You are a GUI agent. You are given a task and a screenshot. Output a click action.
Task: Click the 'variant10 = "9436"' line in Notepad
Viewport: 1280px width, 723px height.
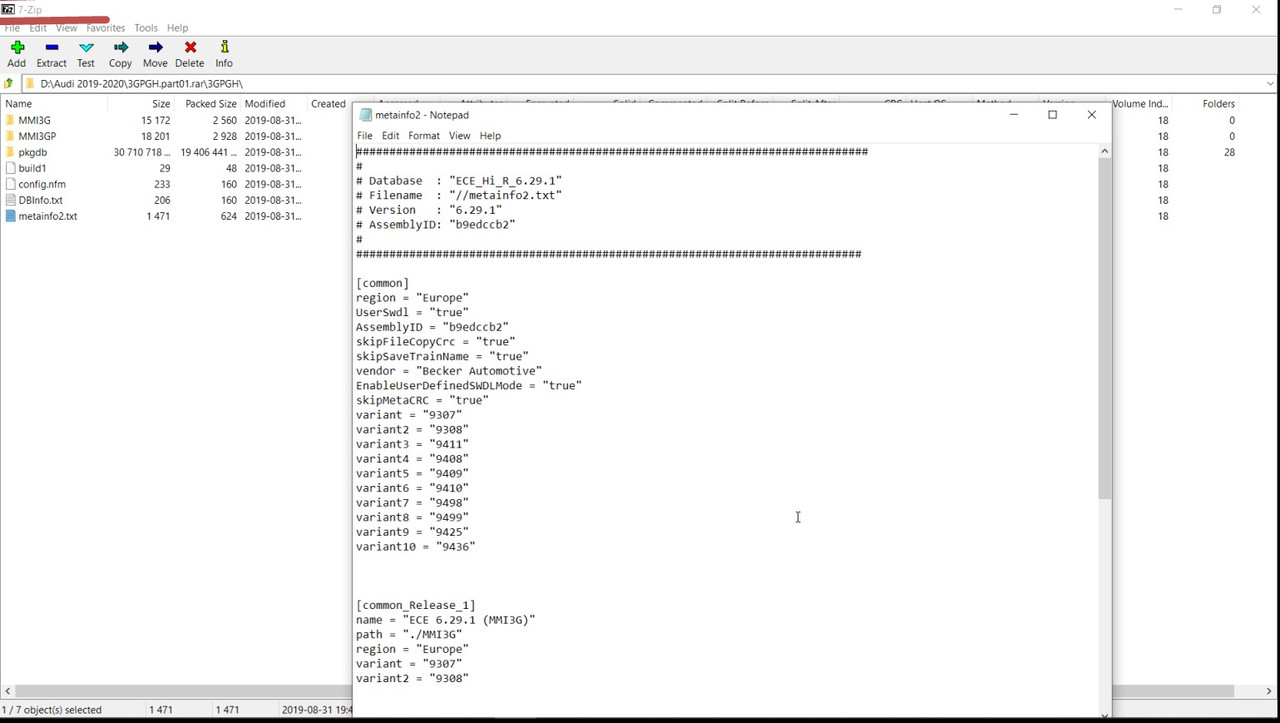[415, 547]
